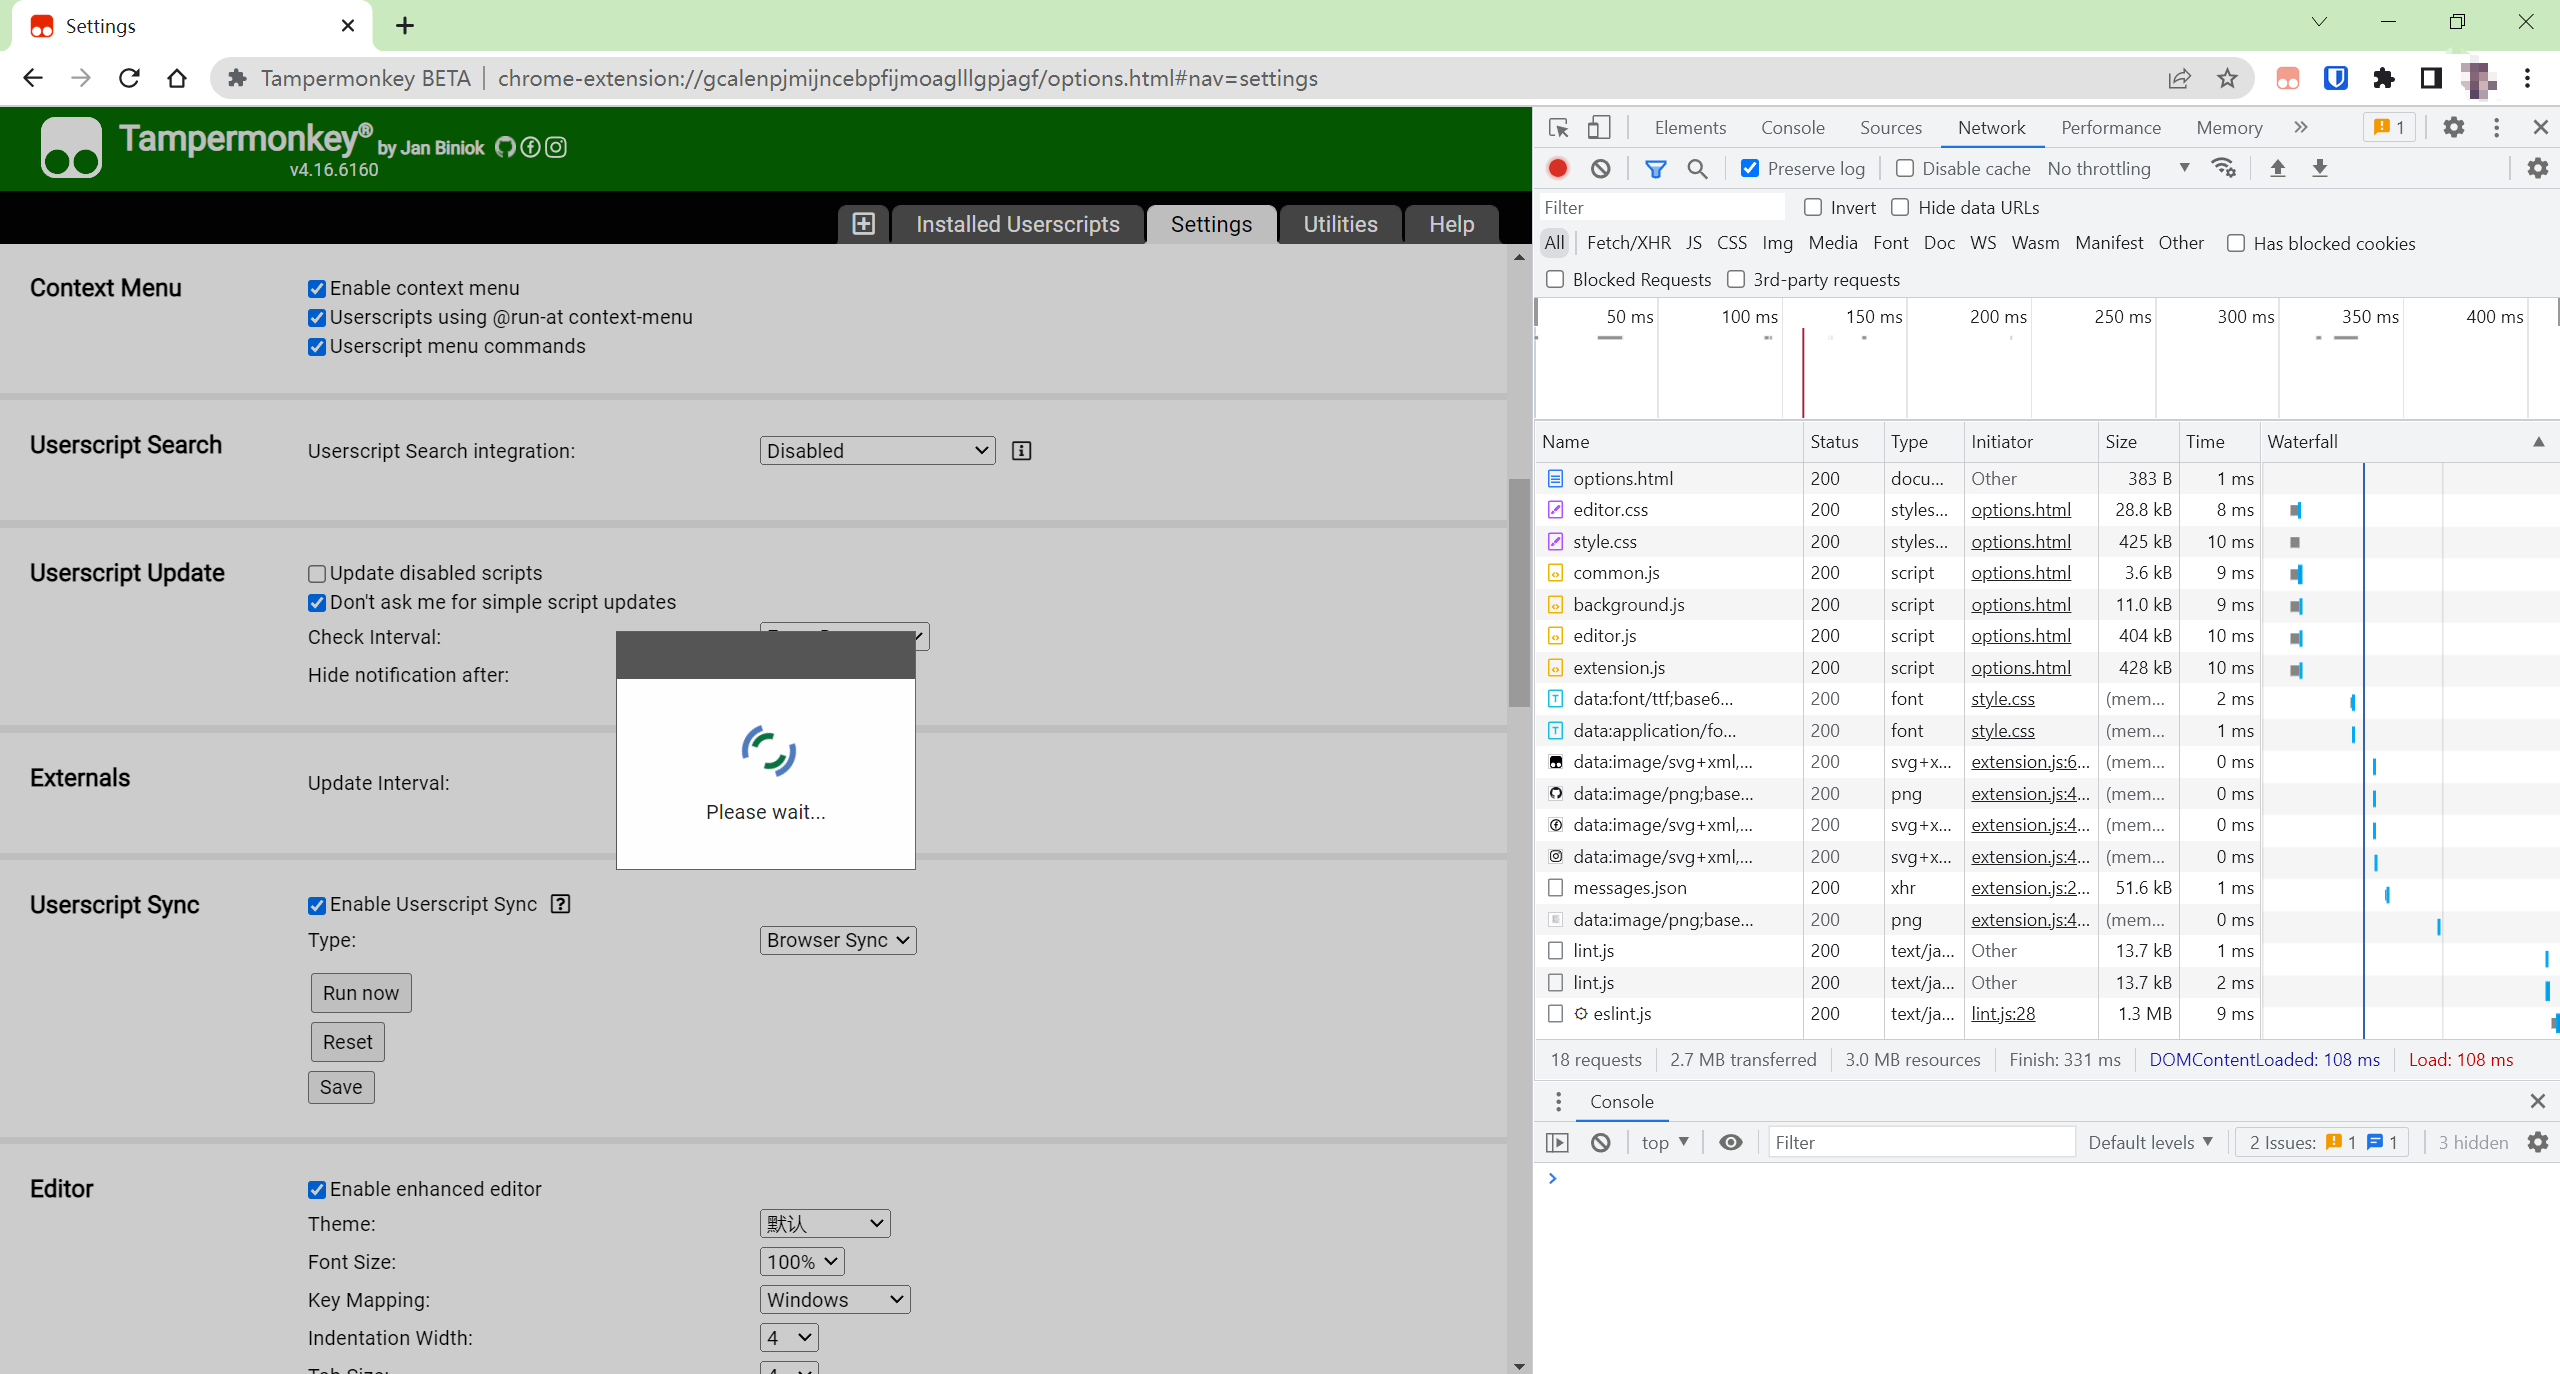The height and width of the screenshot is (1374, 2560).
Task: Create a new userscript with the plus tab
Action: (x=862, y=224)
